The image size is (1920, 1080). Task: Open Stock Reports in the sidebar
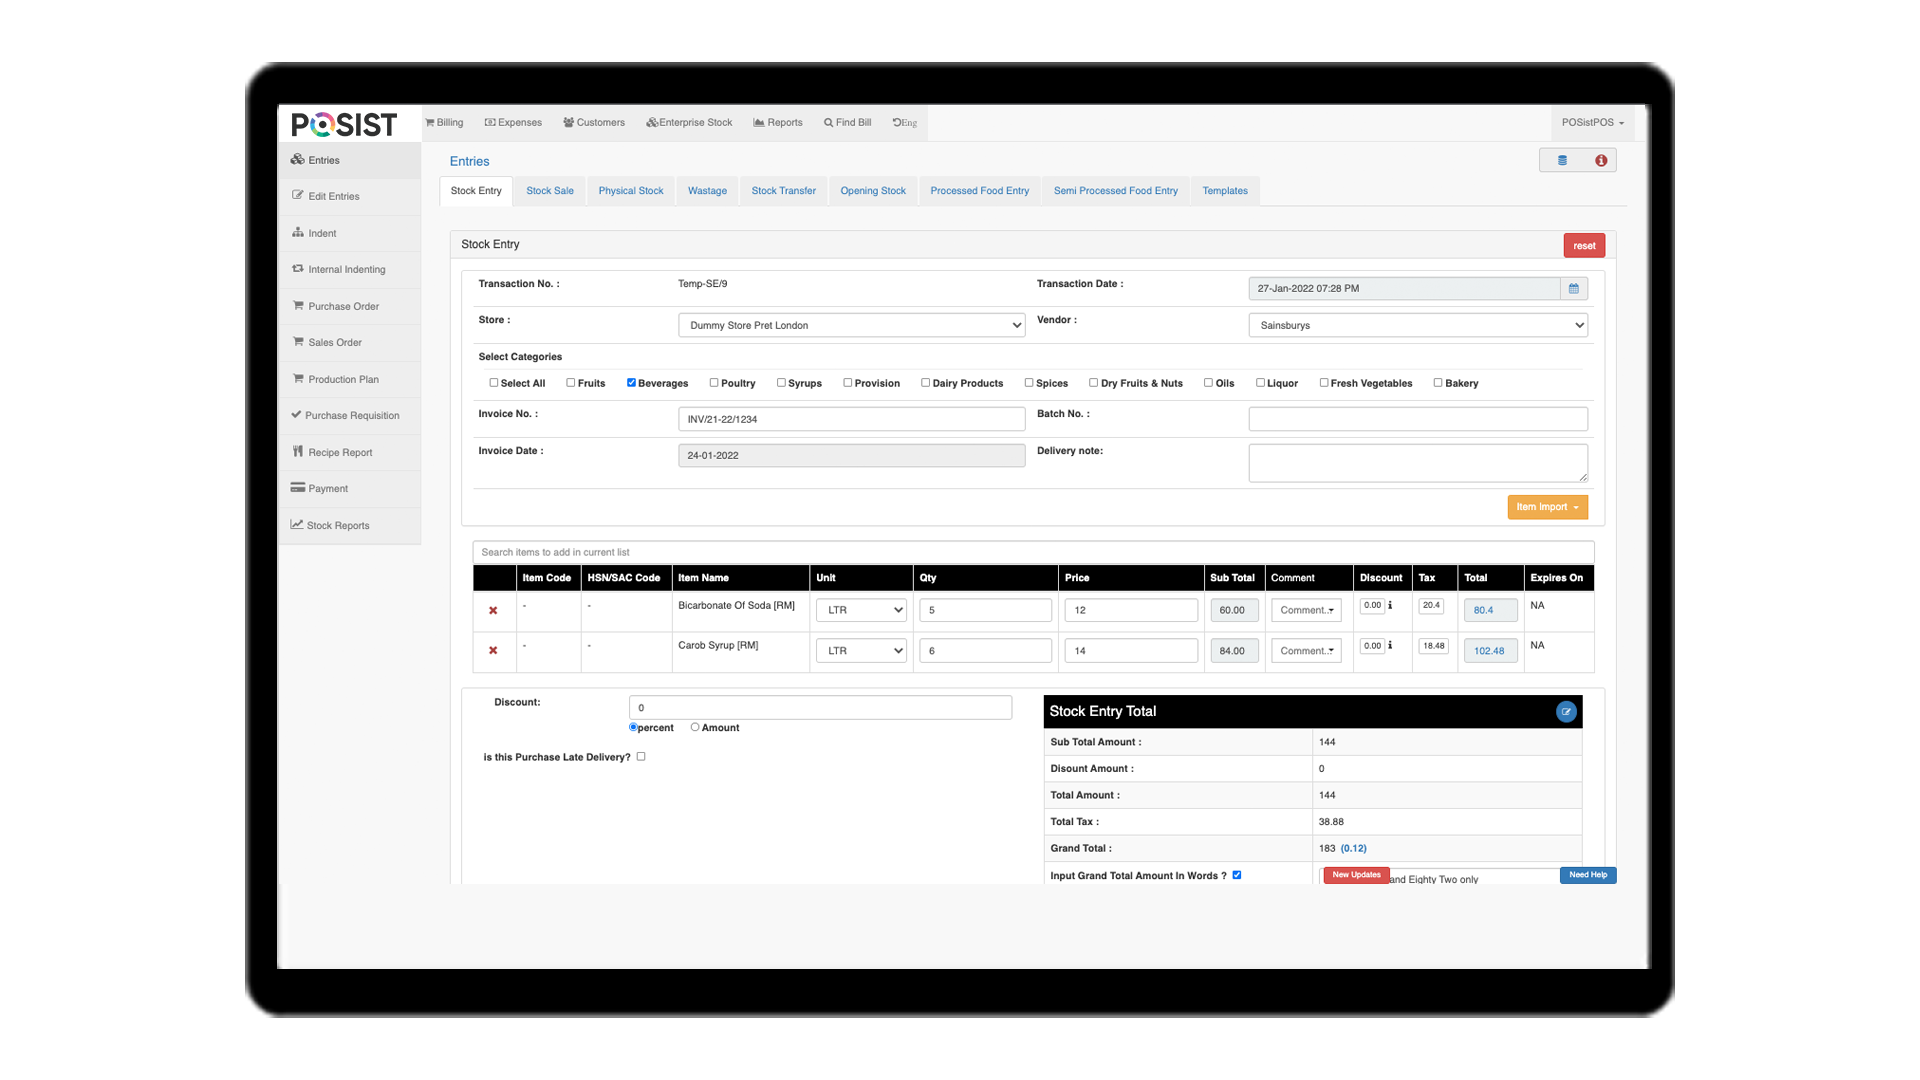point(337,526)
